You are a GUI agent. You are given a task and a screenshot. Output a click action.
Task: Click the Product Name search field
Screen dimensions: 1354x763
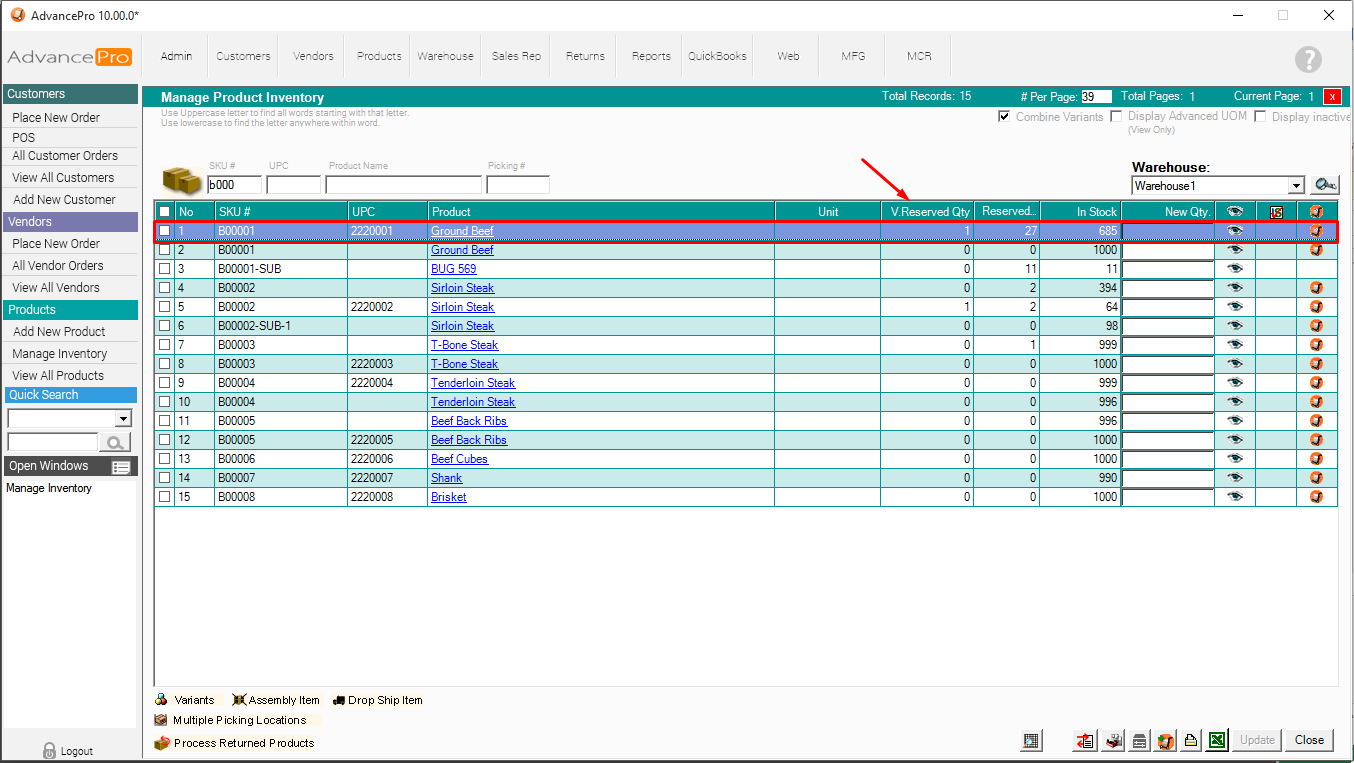coord(403,185)
